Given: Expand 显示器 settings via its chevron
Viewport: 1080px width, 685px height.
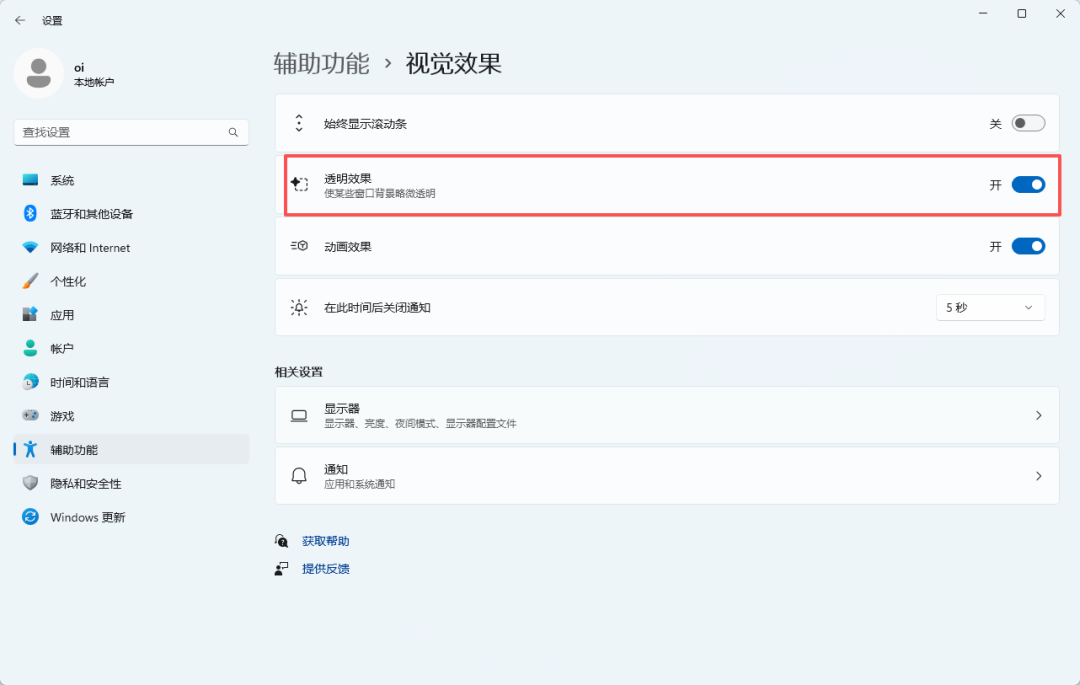Looking at the screenshot, I should (1039, 415).
